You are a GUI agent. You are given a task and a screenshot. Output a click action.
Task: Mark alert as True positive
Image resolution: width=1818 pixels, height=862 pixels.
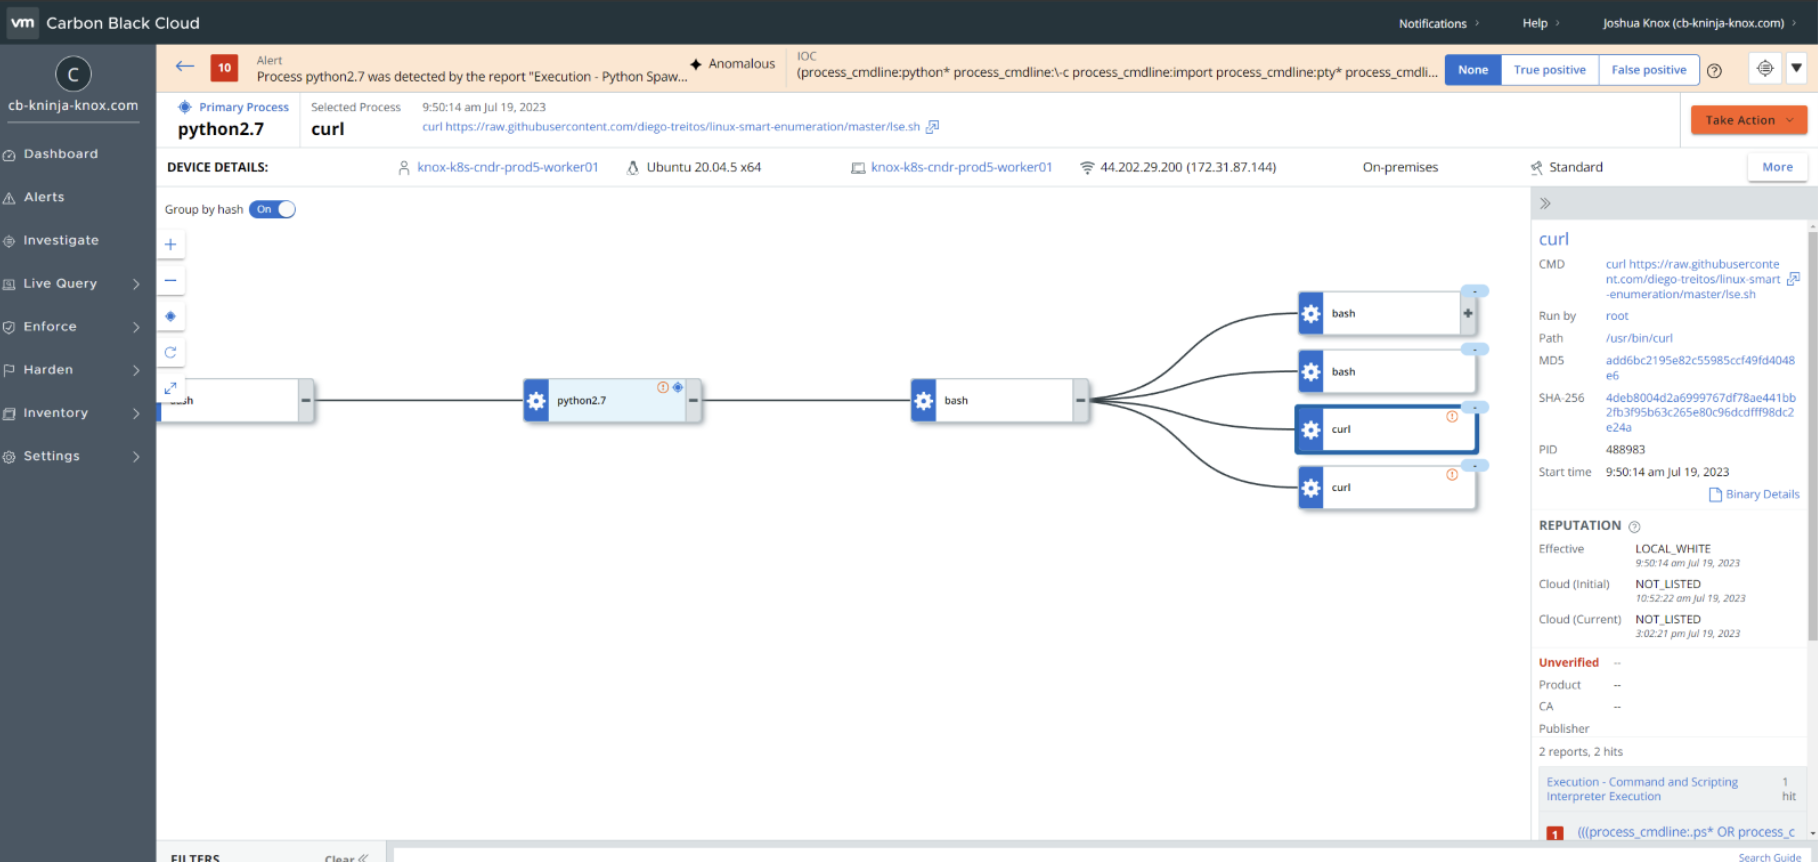(x=1550, y=69)
